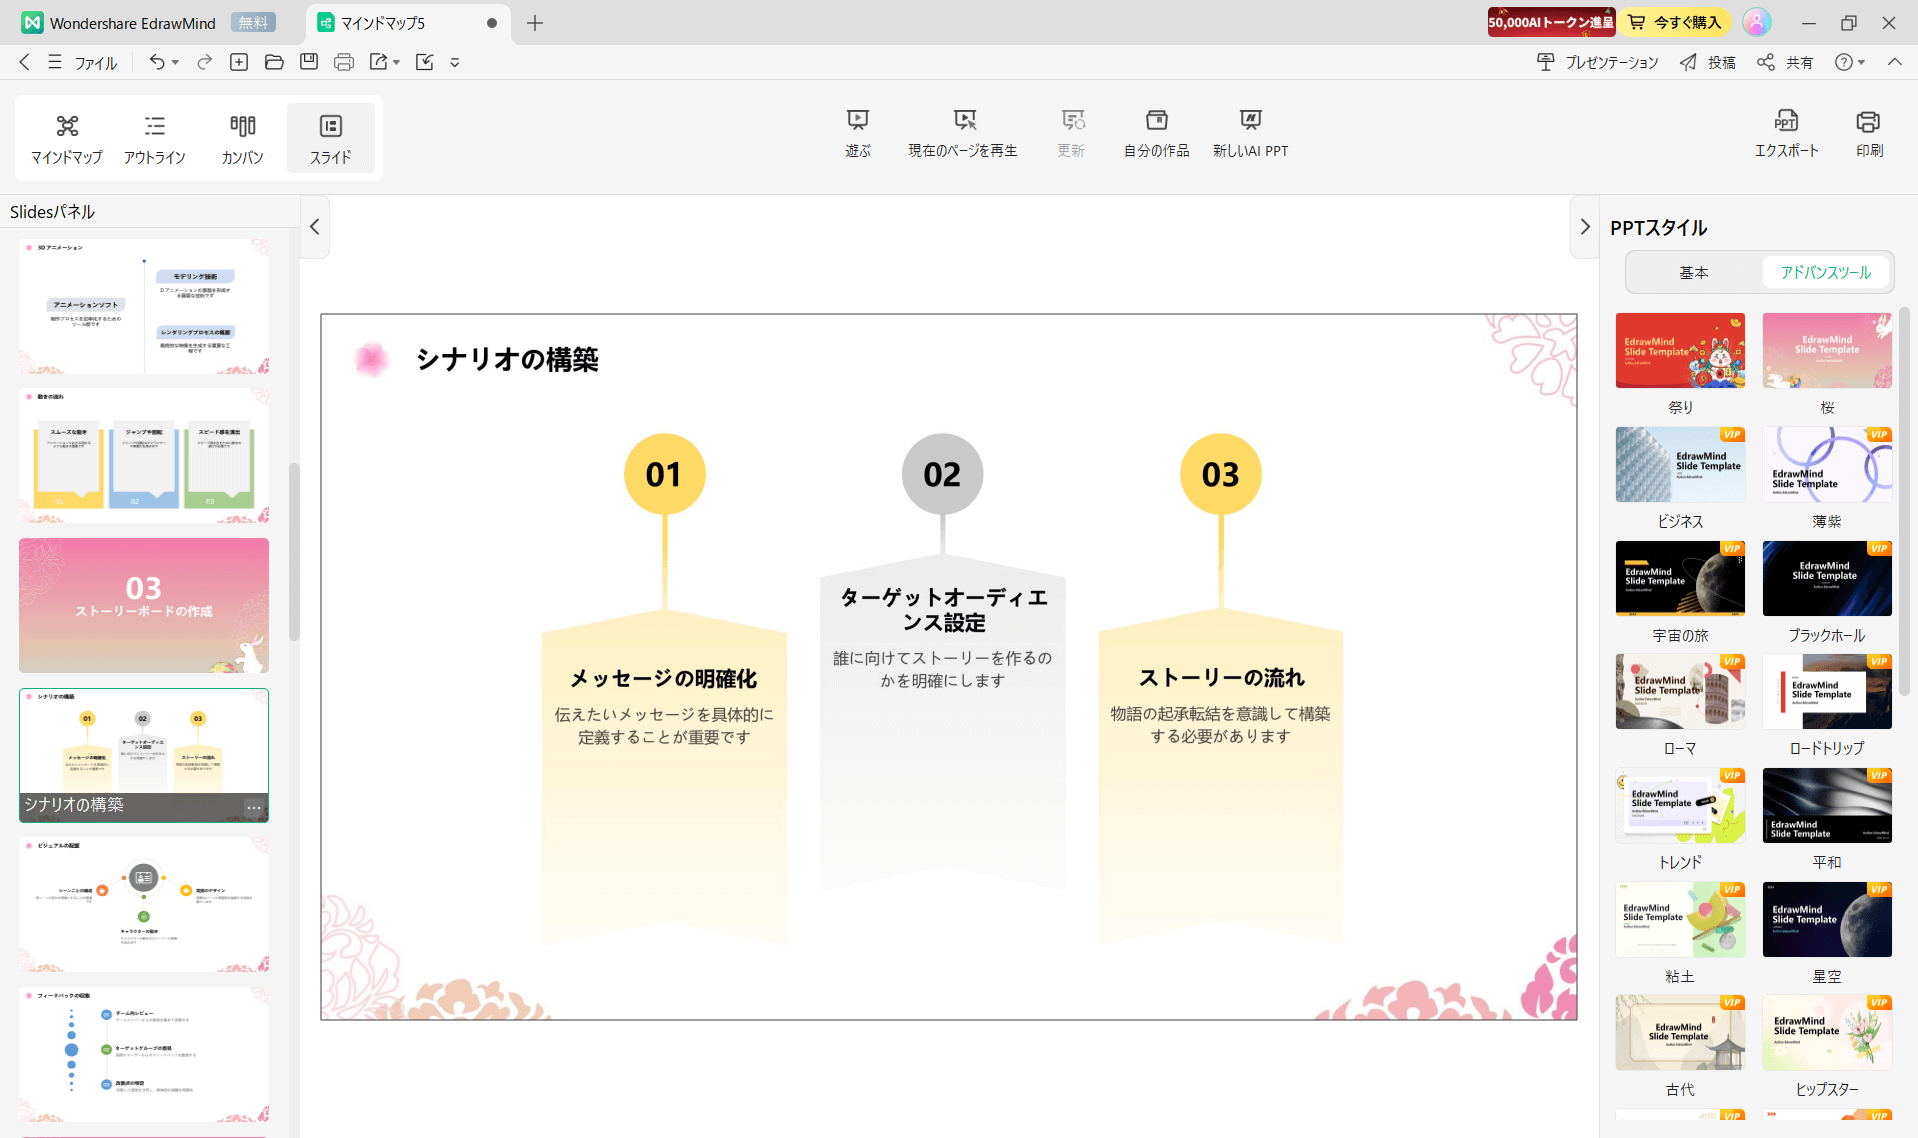Open the hamburger menu icon next to ファイル
This screenshot has width=1918, height=1138.
point(55,62)
